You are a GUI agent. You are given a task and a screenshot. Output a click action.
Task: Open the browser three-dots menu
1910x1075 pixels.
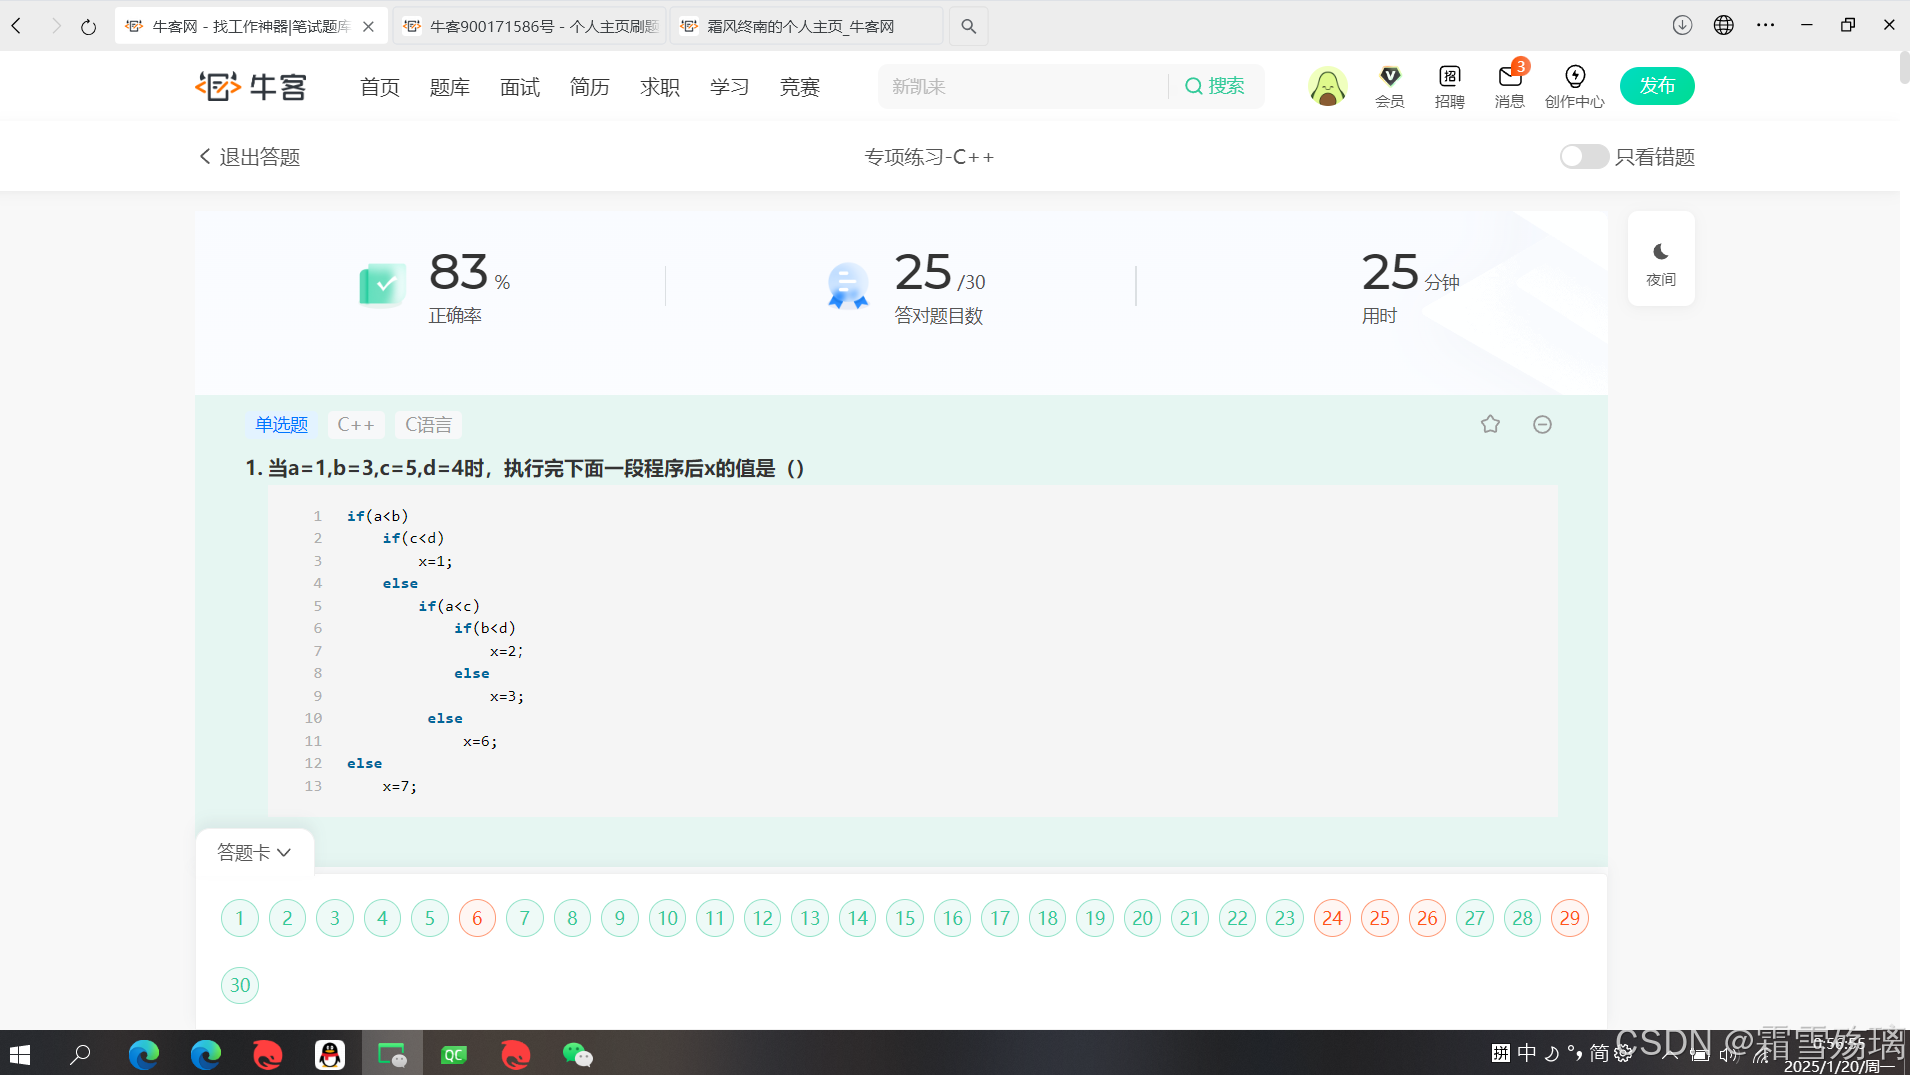[x=1766, y=25]
